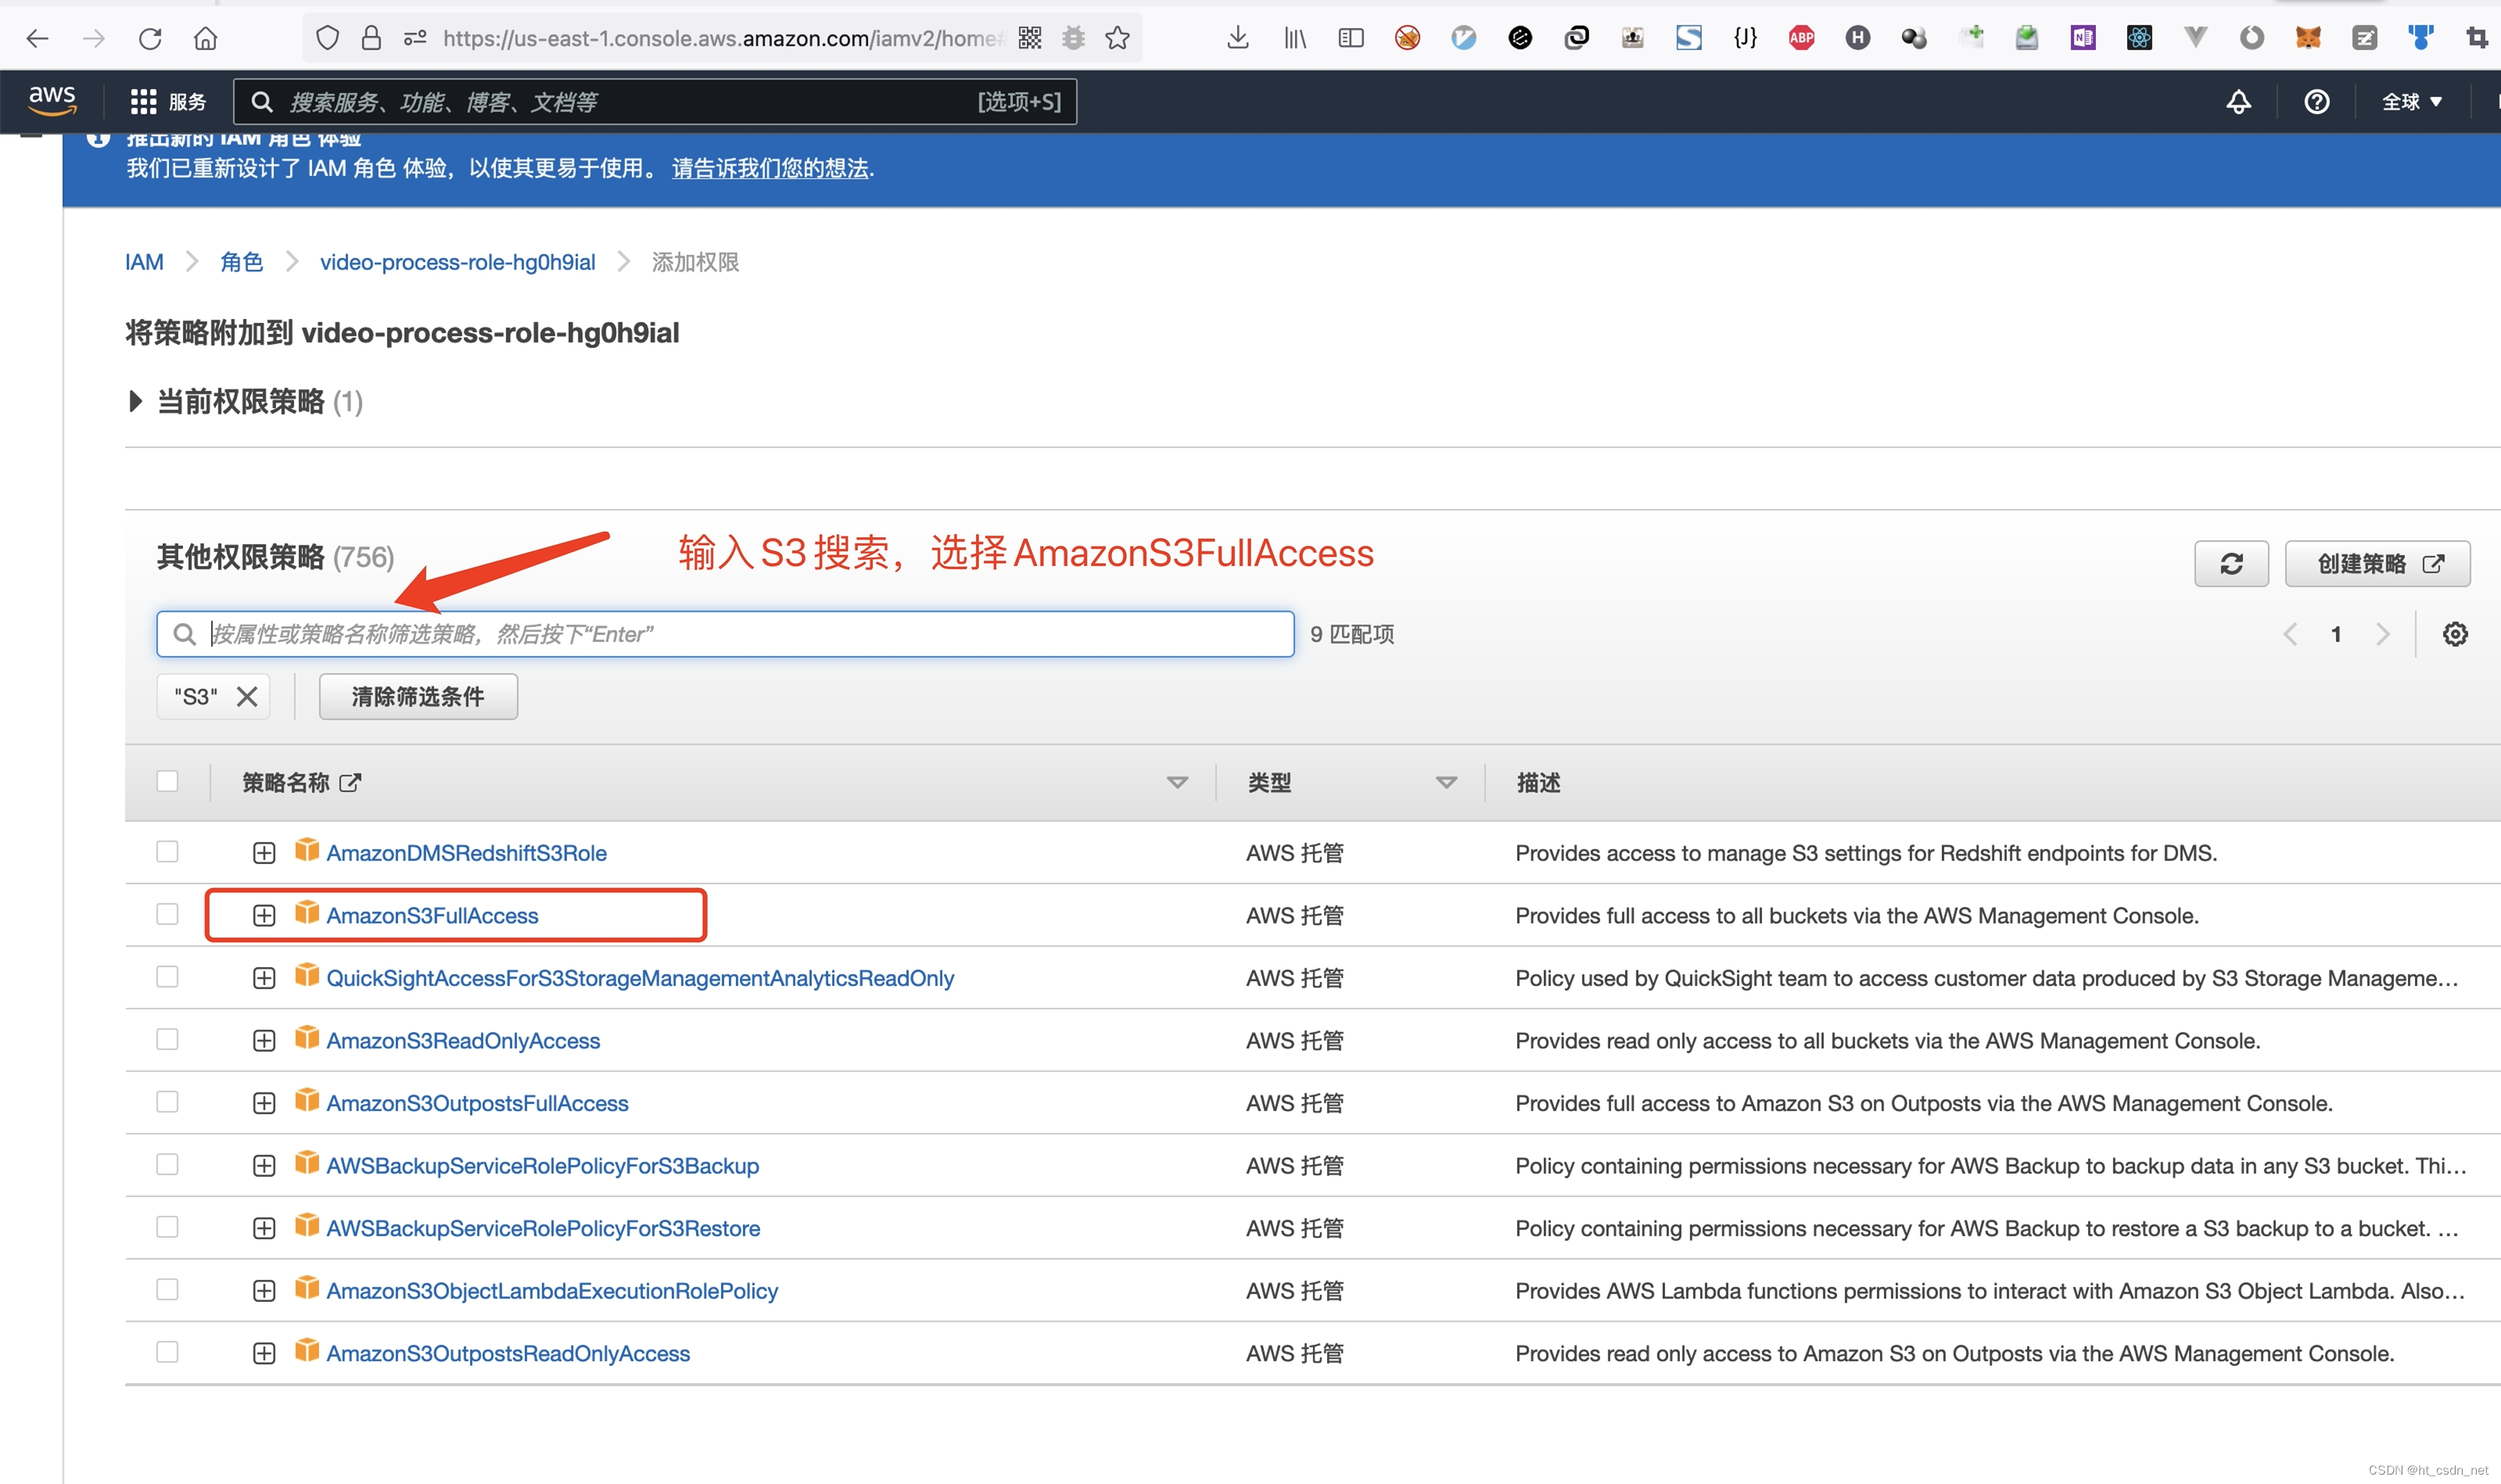Check the AmazonS3ObjectLambdaExecutionRolePolicy checkbox
2501x1484 pixels.
pyautogui.click(x=167, y=1289)
